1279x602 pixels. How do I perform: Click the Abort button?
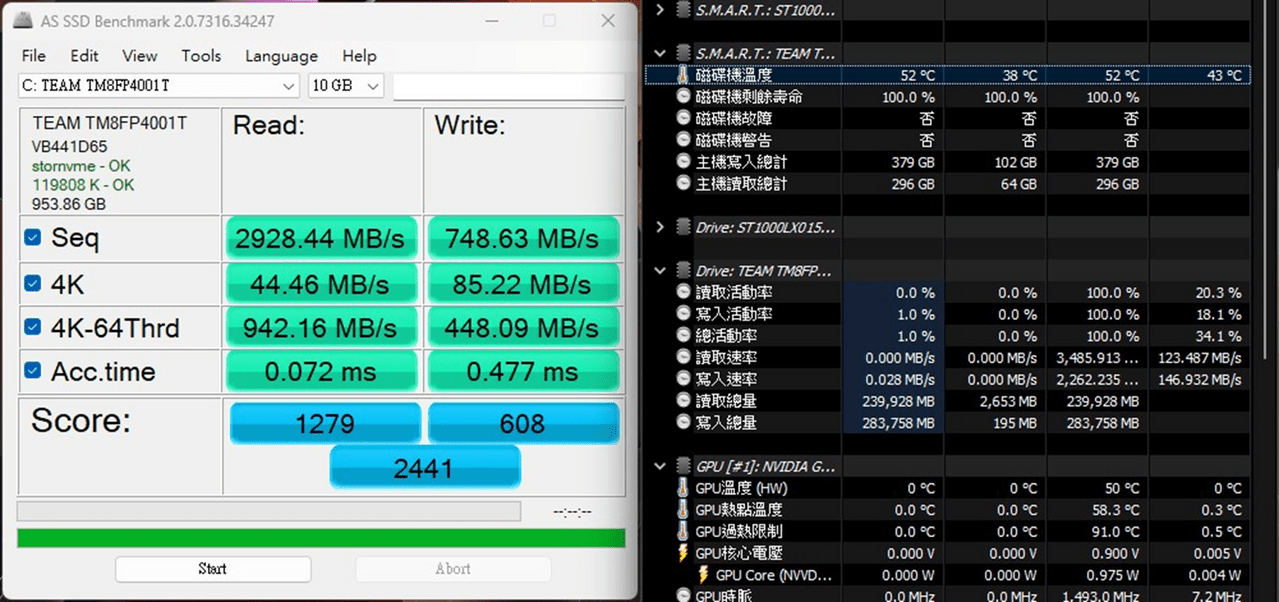pos(453,569)
